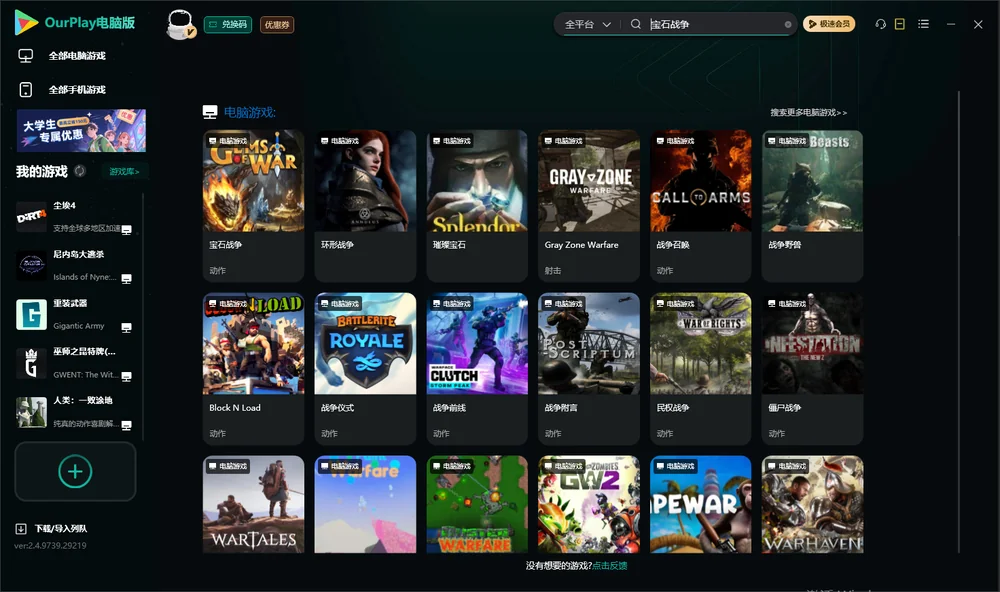Open the 僵尸战争 Infestation card
This screenshot has height=592, width=1000.
coord(812,368)
